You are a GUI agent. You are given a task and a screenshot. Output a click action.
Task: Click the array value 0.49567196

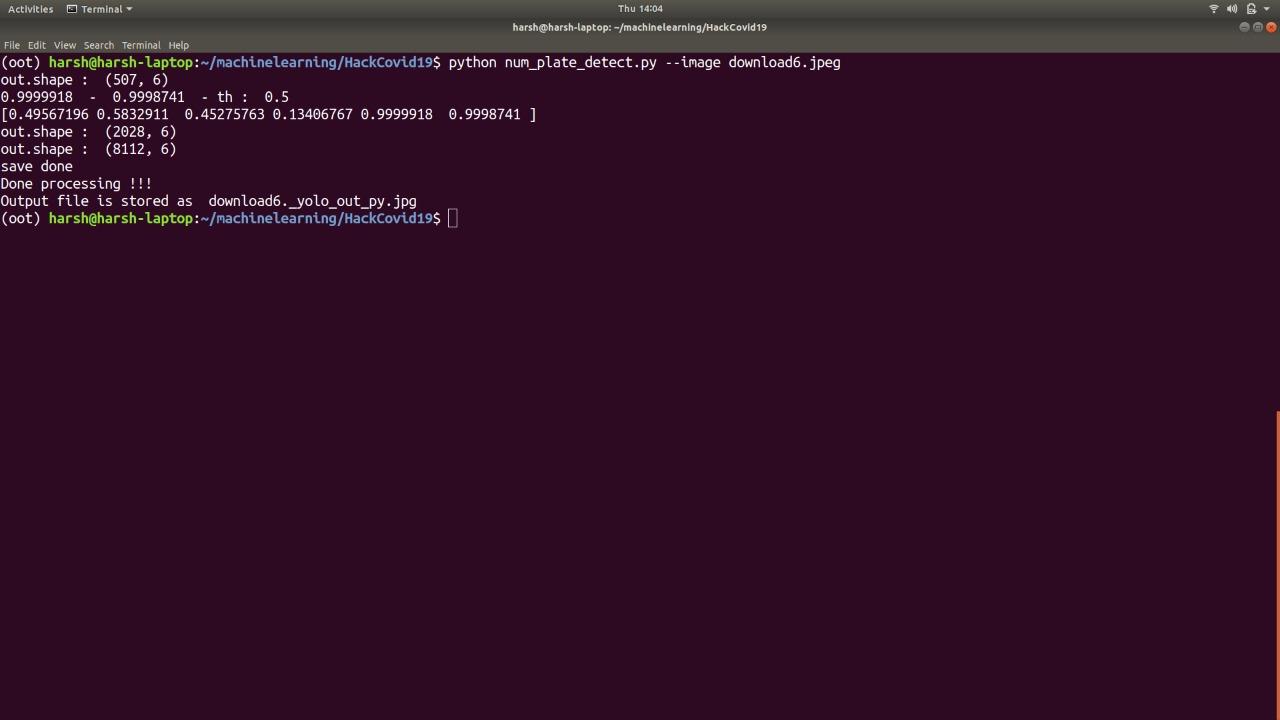48,114
